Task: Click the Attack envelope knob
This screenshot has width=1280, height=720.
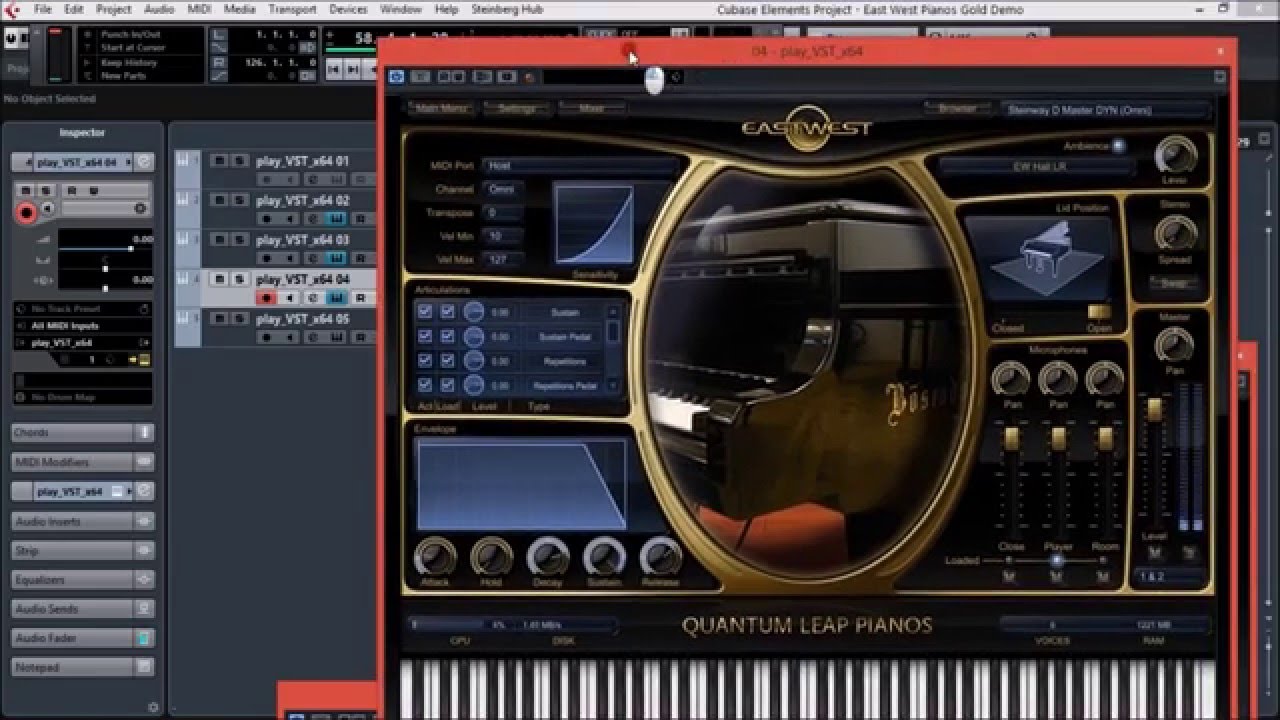Action: point(434,557)
